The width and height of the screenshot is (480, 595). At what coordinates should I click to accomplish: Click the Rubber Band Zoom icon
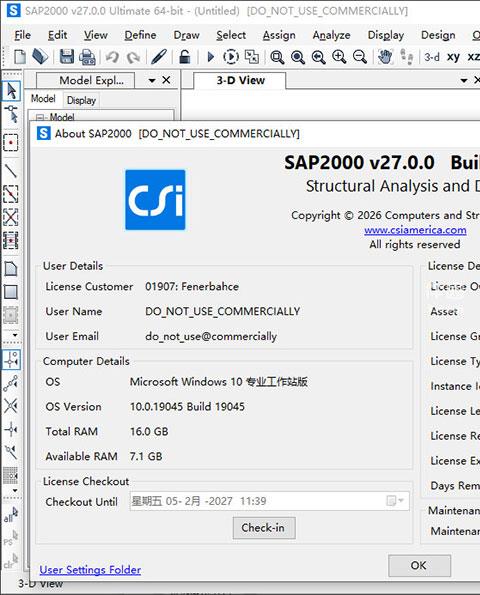coord(277,57)
